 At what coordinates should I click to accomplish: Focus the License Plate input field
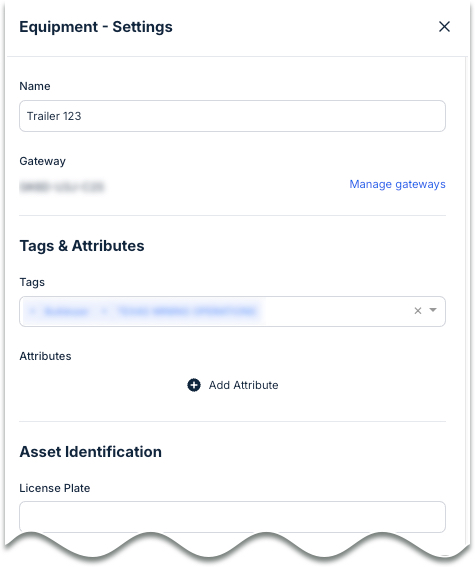click(x=232, y=516)
